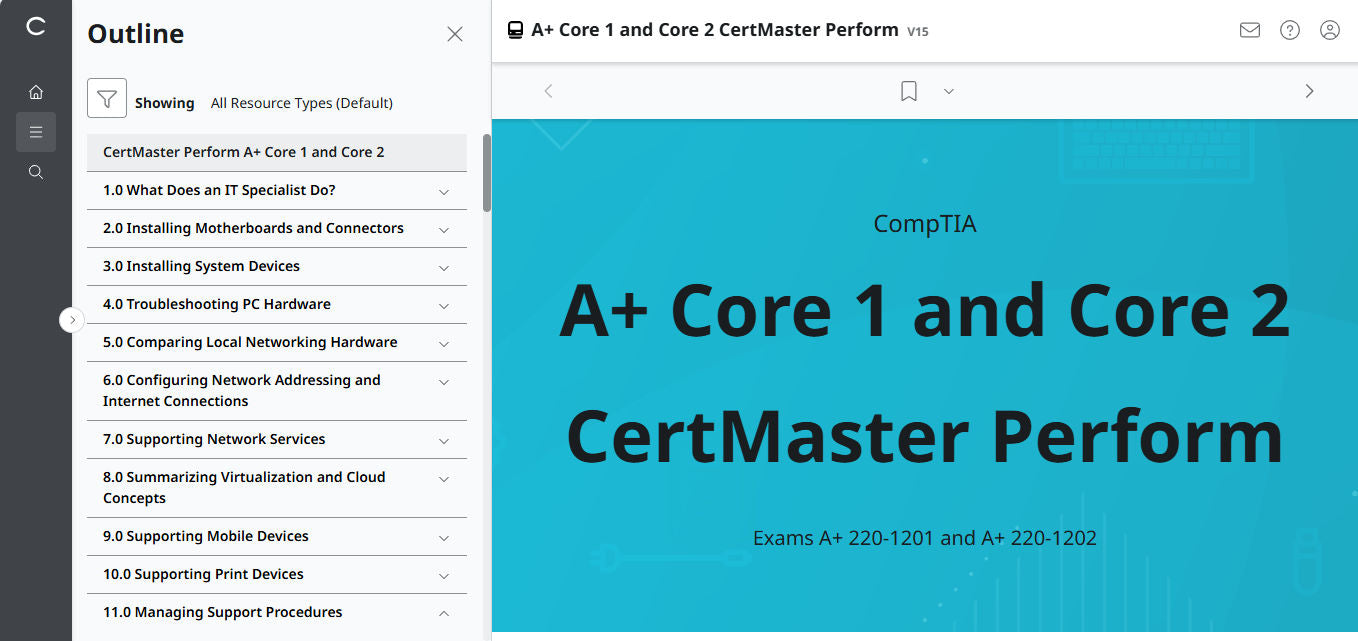Open the user account profile icon

click(1329, 30)
